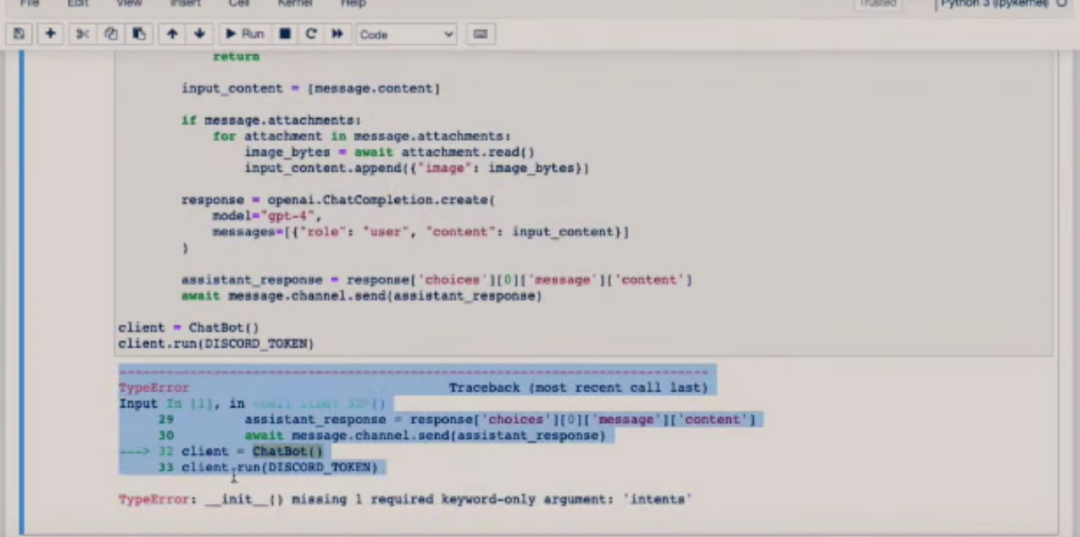Cut the selected cell with scissors icon

click(82, 34)
